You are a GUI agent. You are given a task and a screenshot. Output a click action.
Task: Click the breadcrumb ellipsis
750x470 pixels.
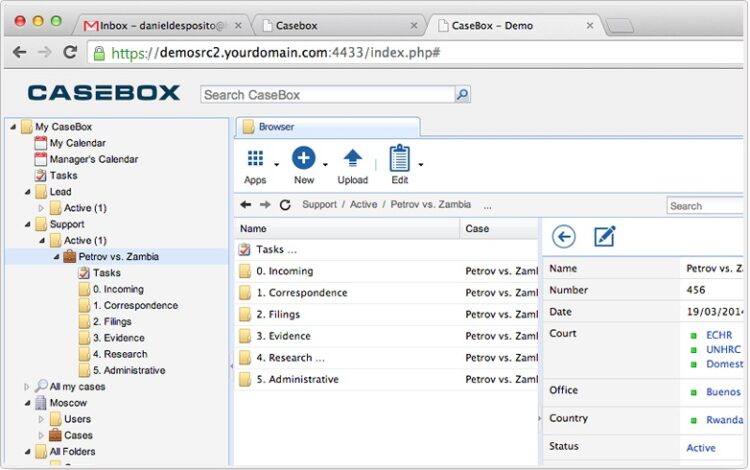487,207
